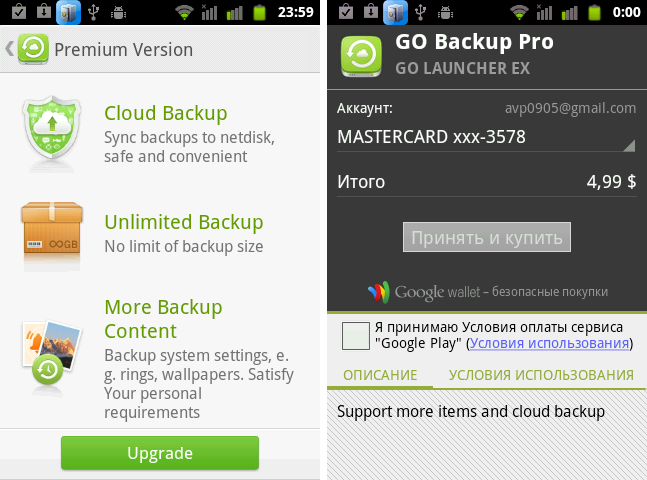Tap the Итого 4,99 $ total row

tap(486, 182)
